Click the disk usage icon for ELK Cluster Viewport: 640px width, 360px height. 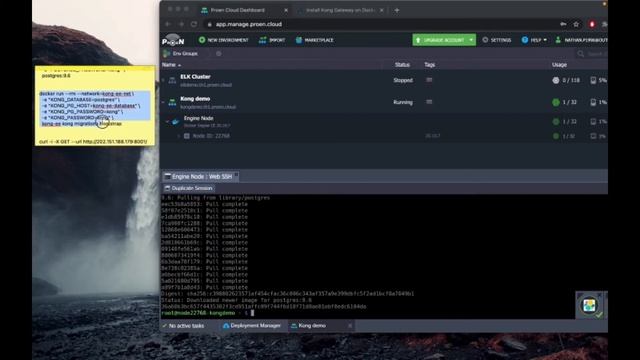[593, 80]
